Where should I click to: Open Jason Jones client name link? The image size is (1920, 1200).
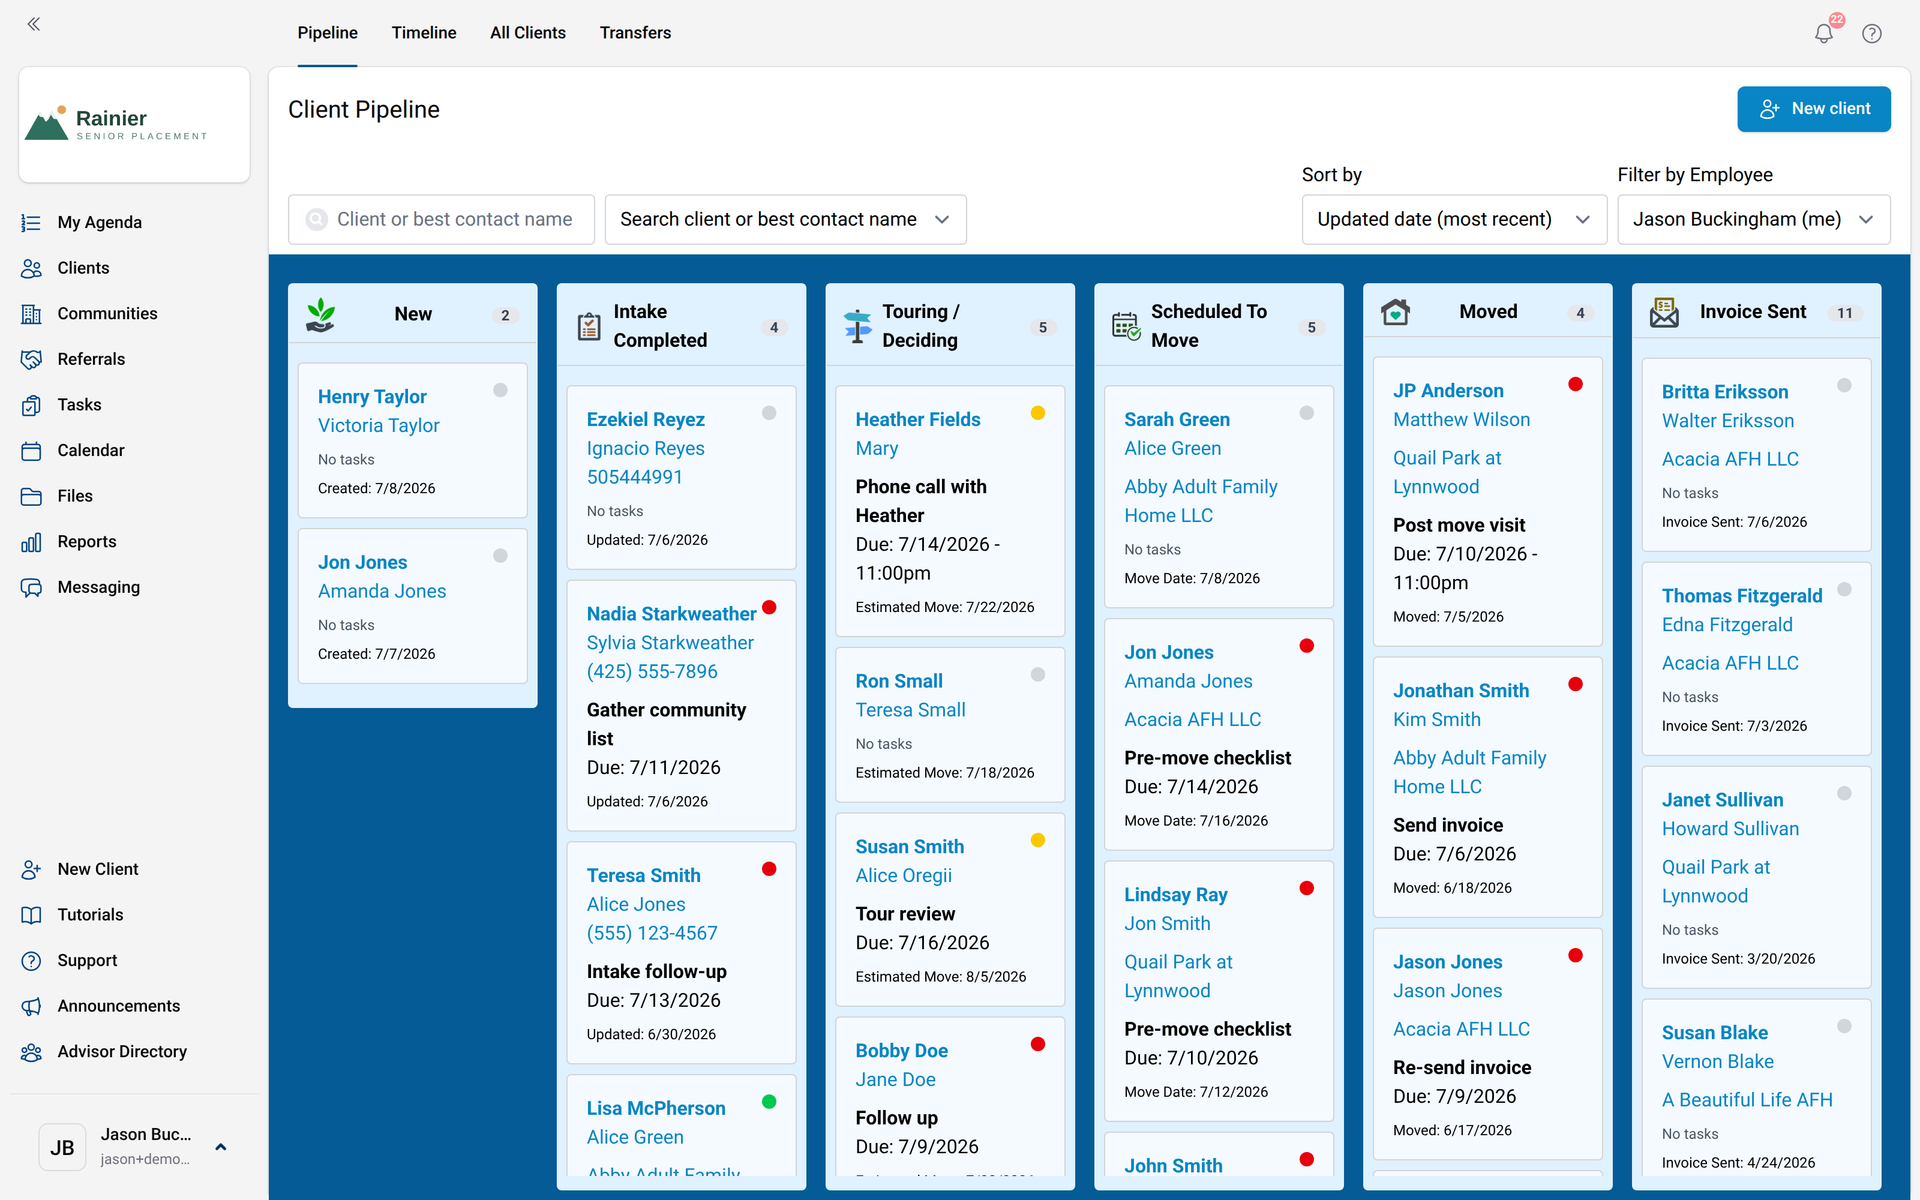click(x=1447, y=962)
